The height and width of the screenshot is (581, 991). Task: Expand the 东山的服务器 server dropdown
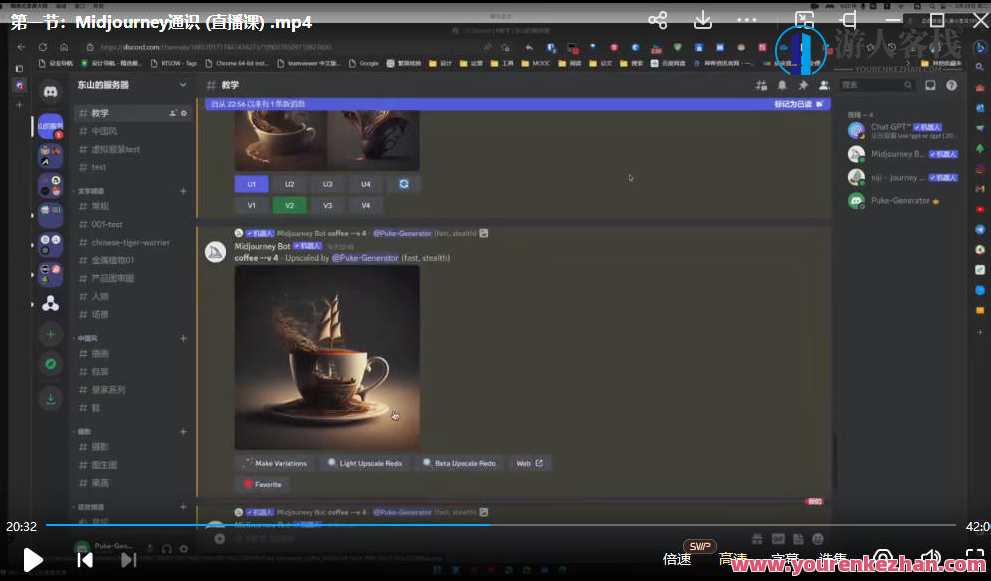183,86
